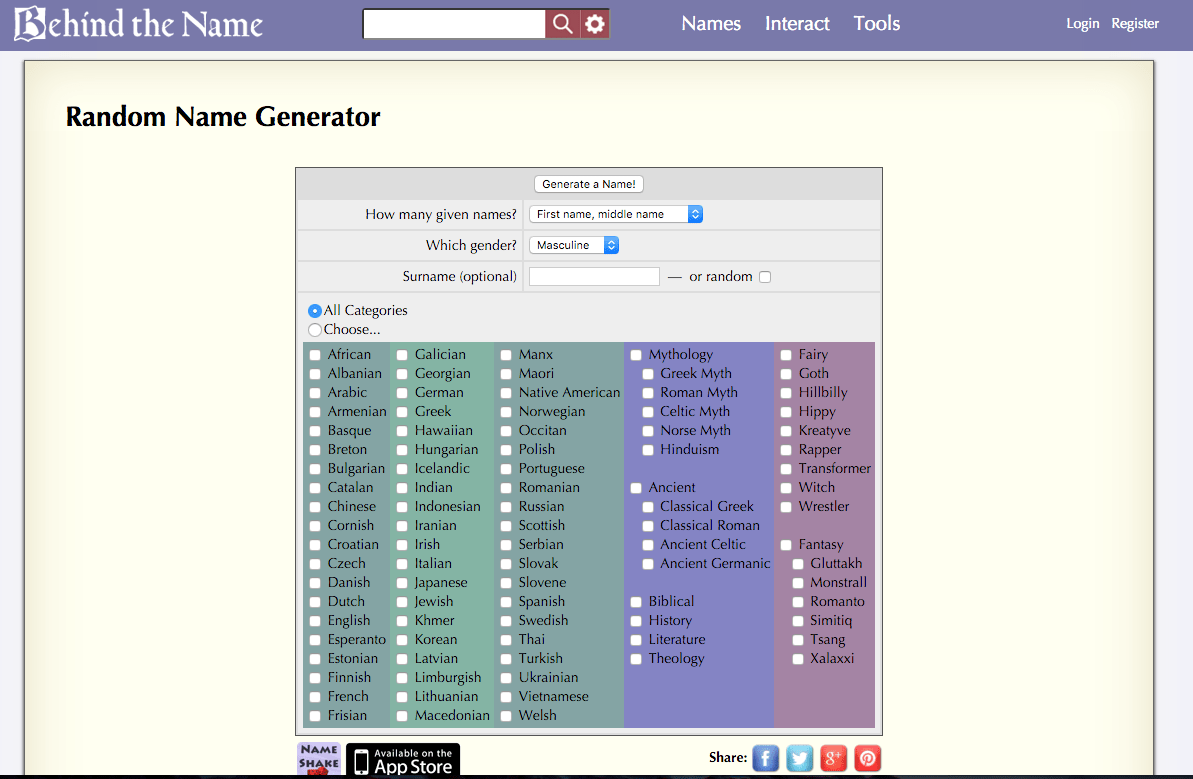Open the Interact menu
The height and width of the screenshot is (779, 1193).
tap(797, 24)
